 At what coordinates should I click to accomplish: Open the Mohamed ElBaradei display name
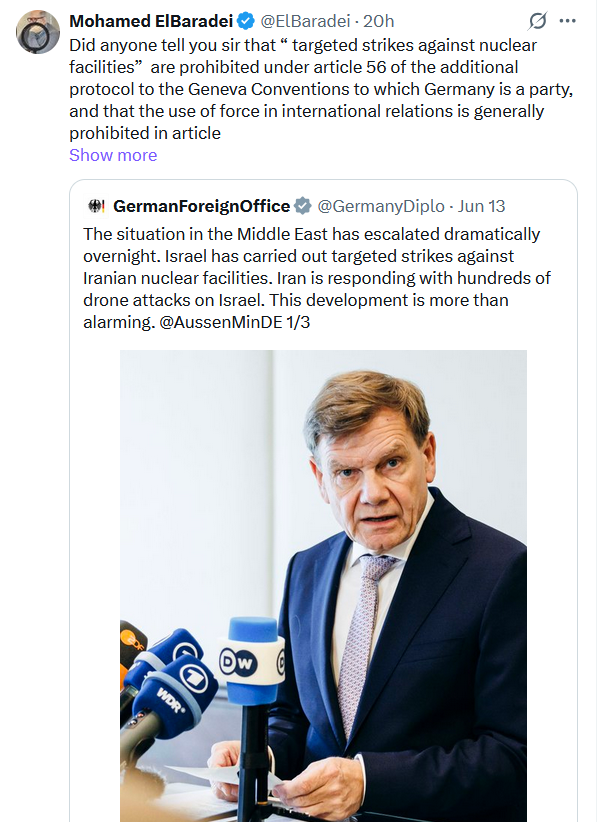coord(151,21)
